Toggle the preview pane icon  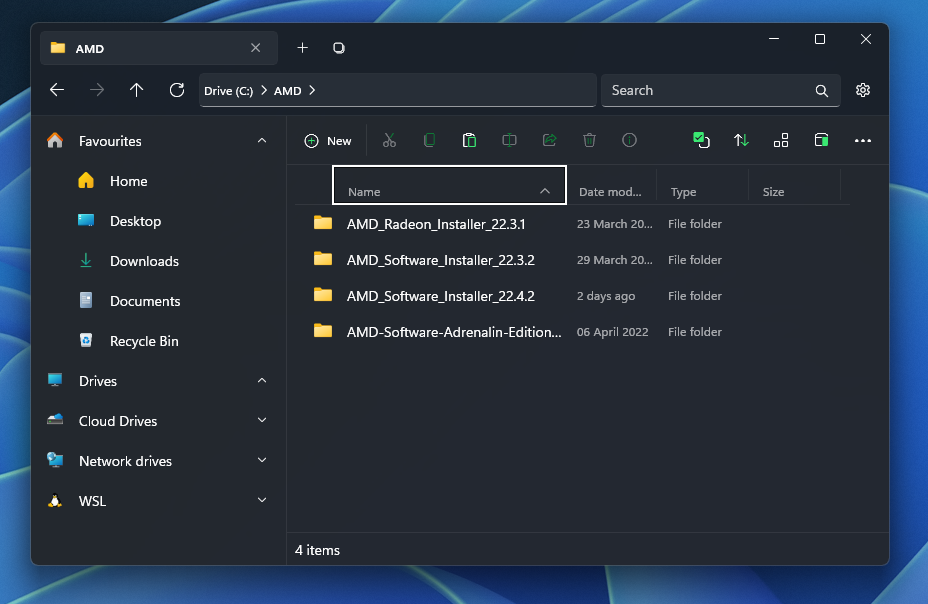(x=821, y=140)
